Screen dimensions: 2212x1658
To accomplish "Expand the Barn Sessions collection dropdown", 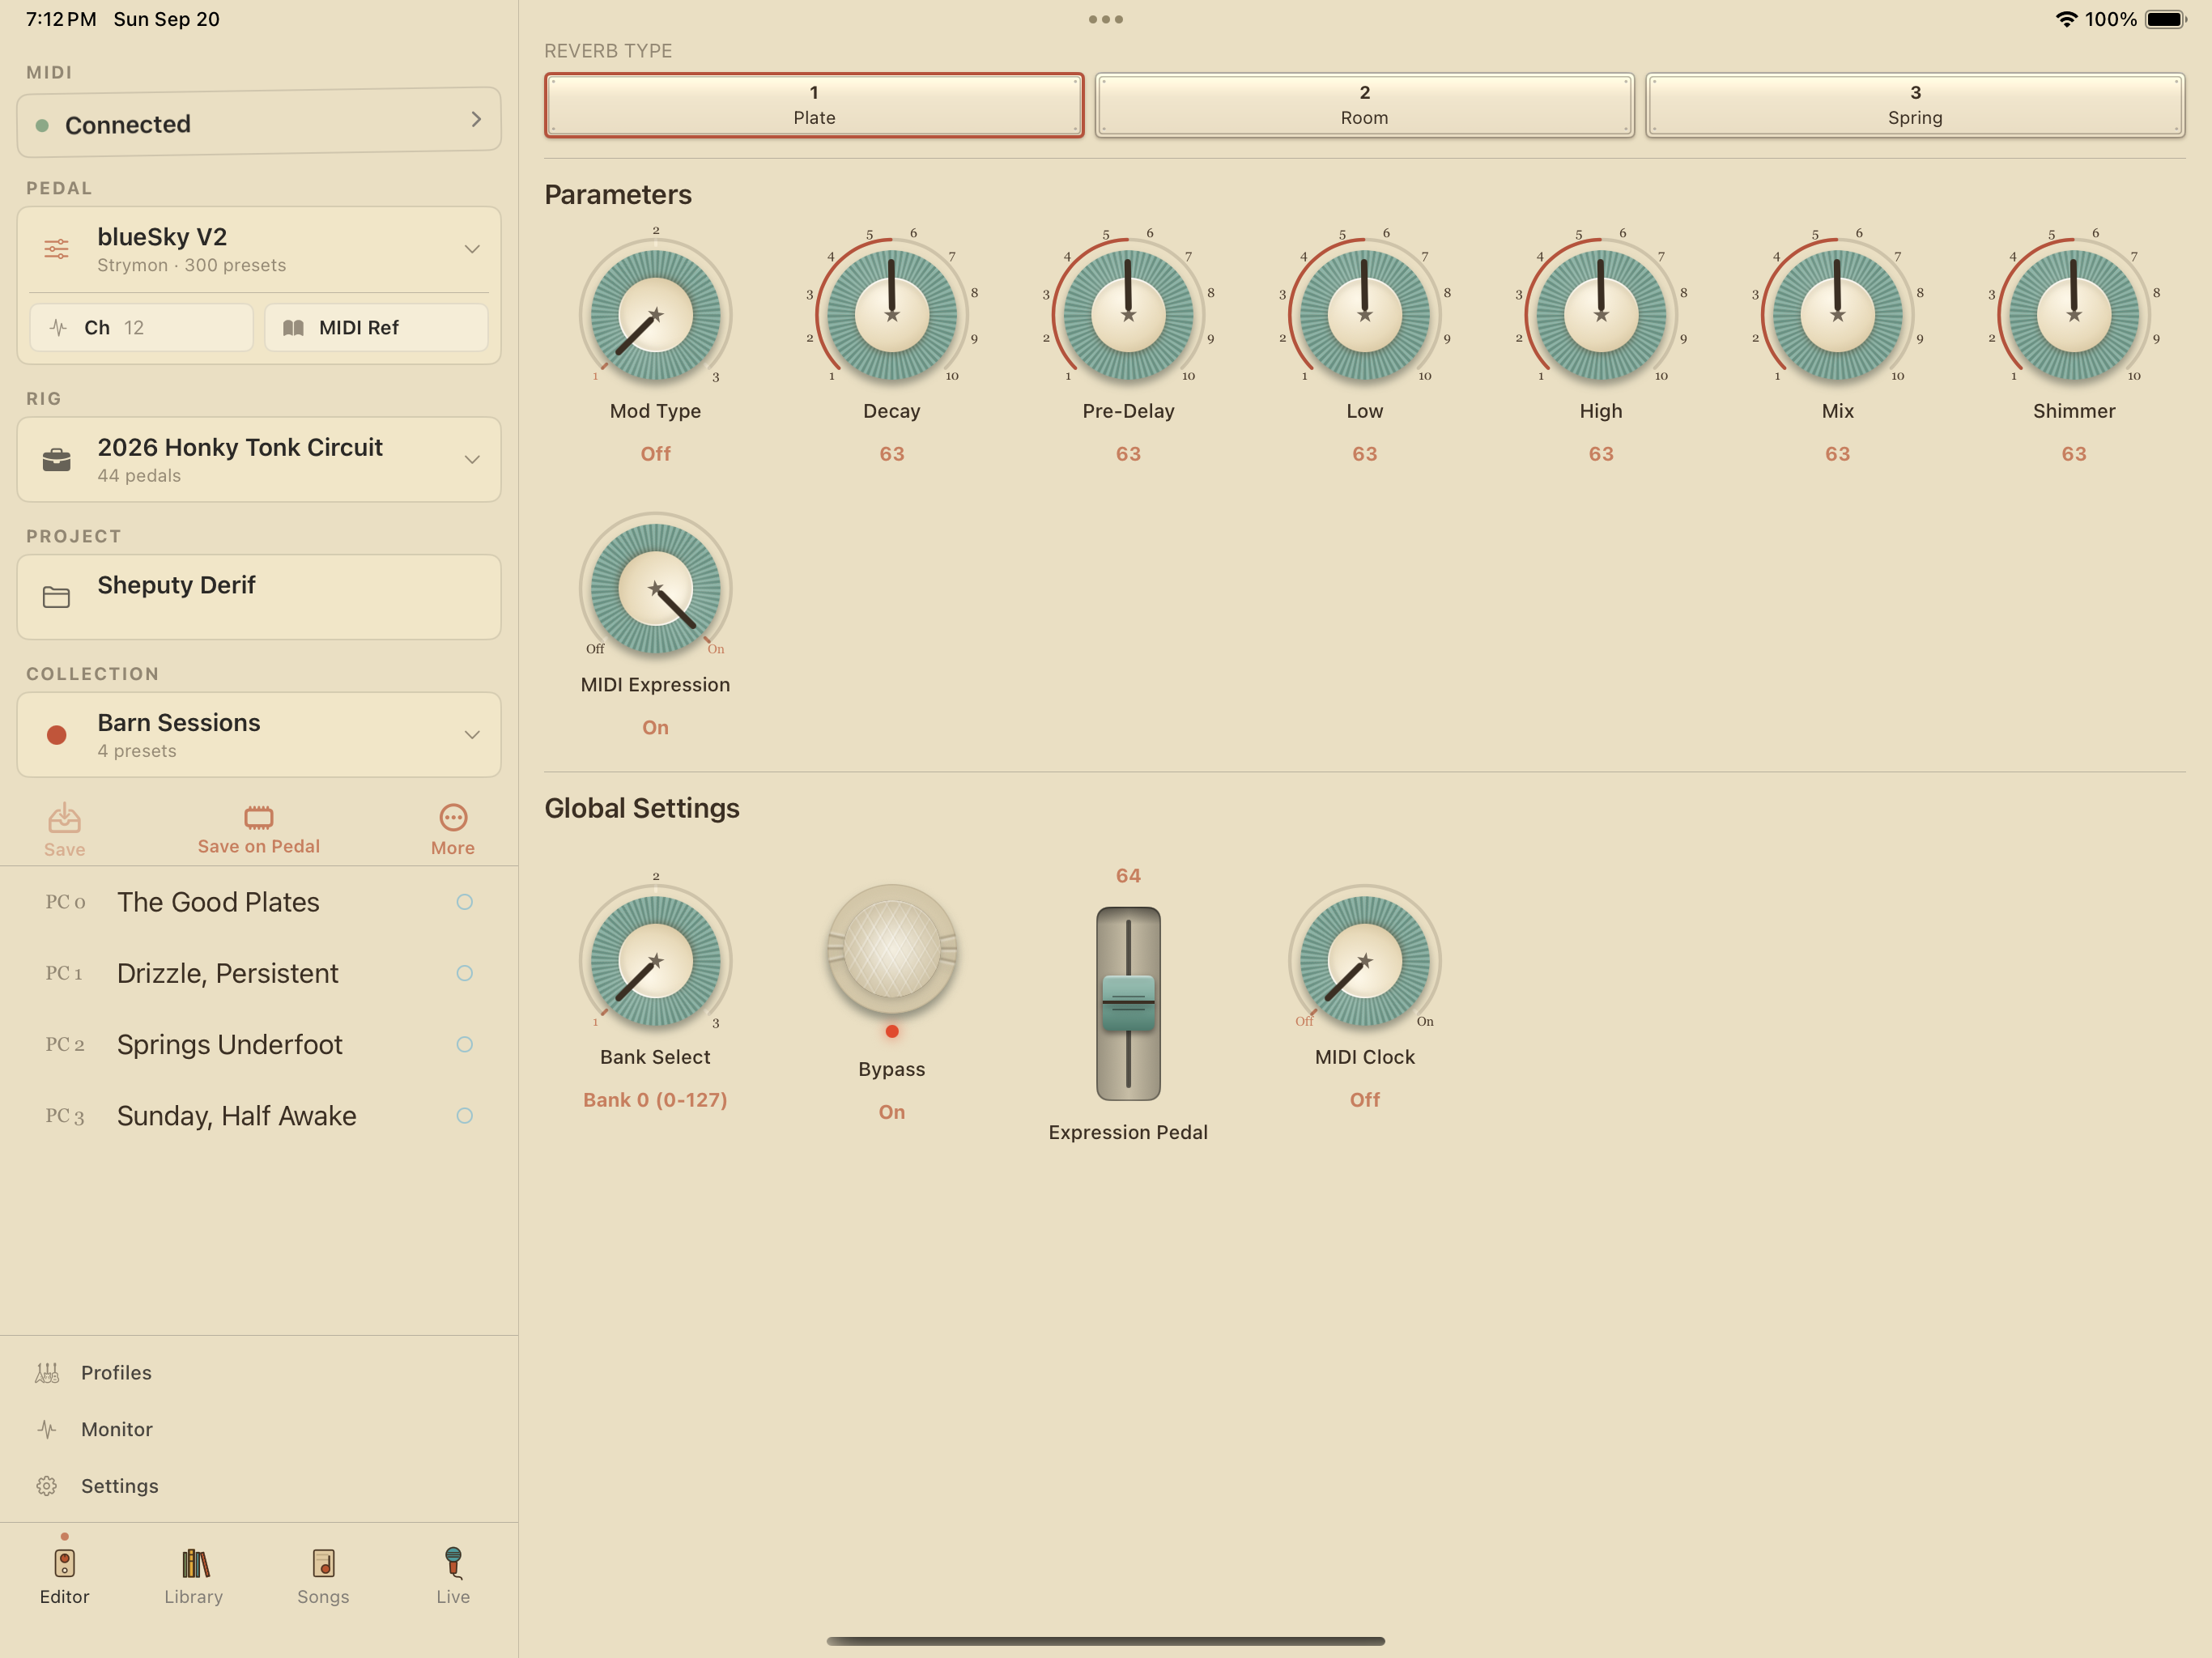I will point(472,735).
